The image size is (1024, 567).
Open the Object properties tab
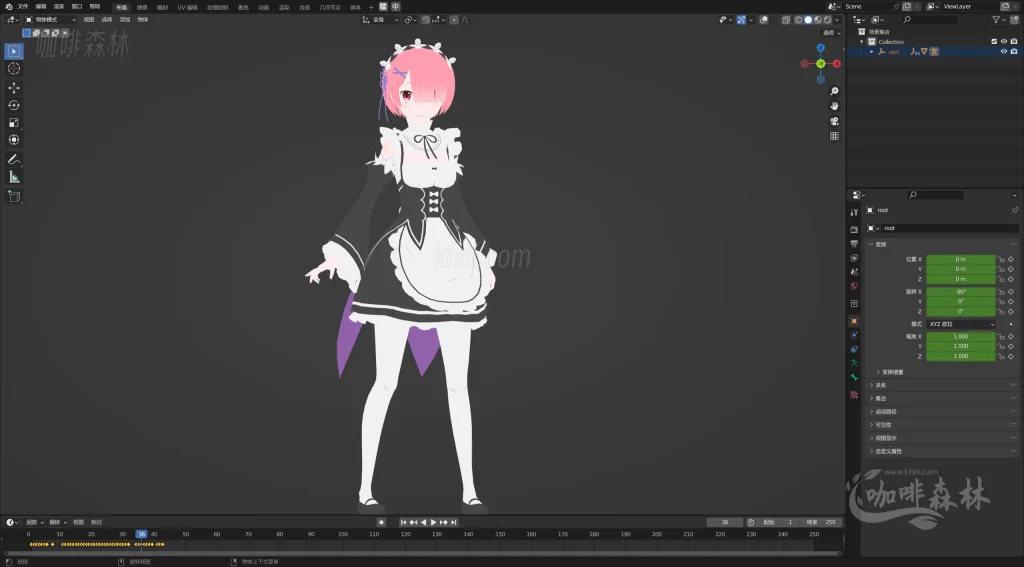854,321
